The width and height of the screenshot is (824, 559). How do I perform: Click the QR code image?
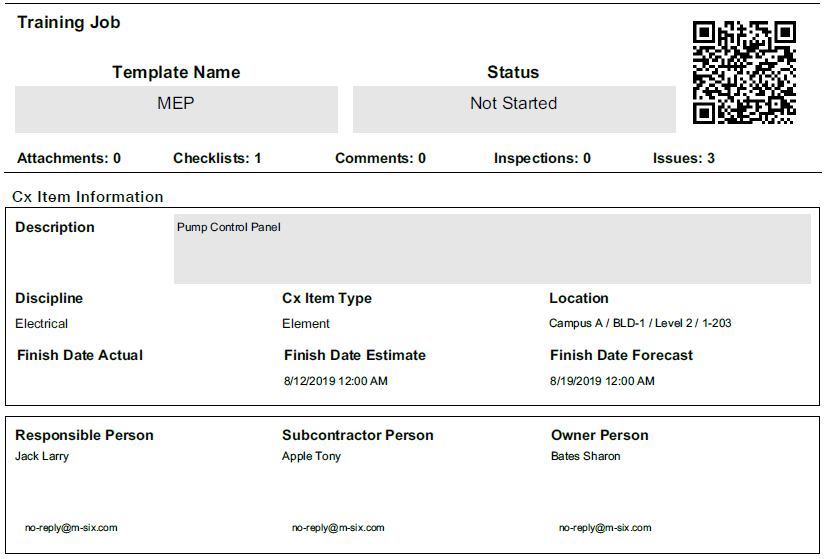pos(744,72)
